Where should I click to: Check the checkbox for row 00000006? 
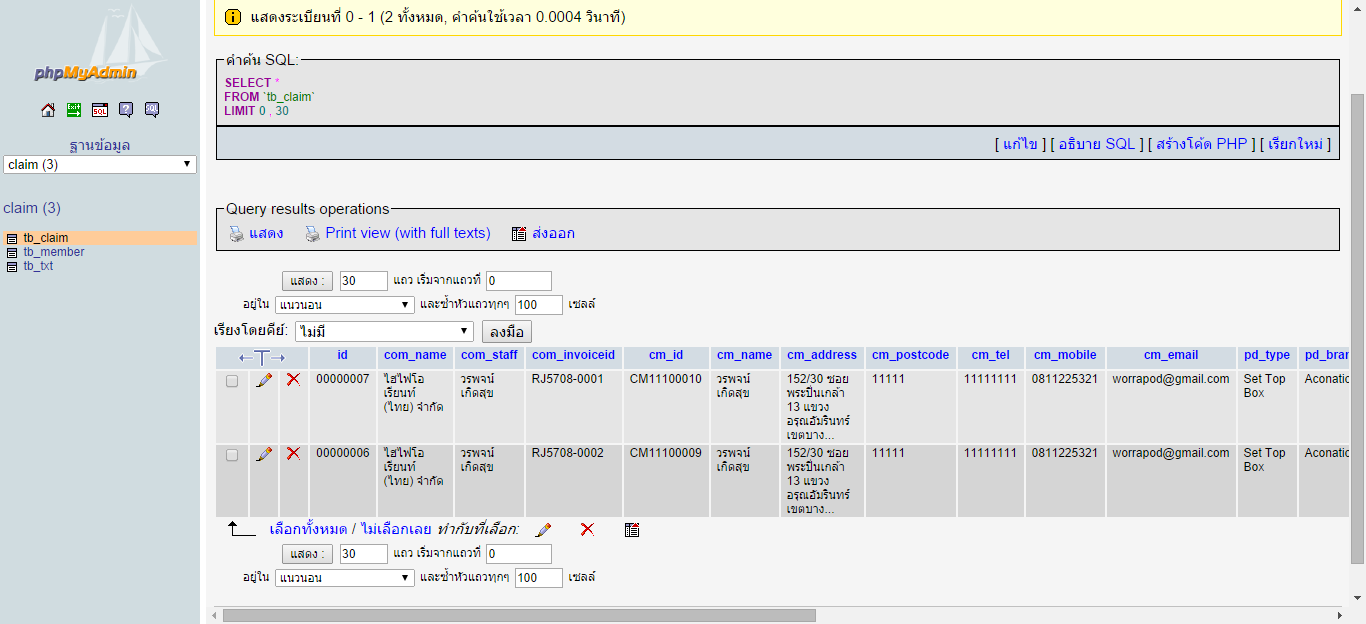(231, 453)
